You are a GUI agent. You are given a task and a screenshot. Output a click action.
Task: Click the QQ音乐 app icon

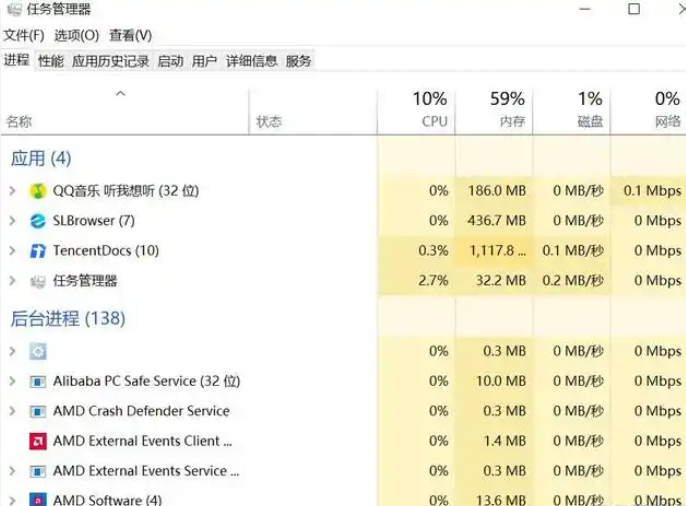(38, 191)
